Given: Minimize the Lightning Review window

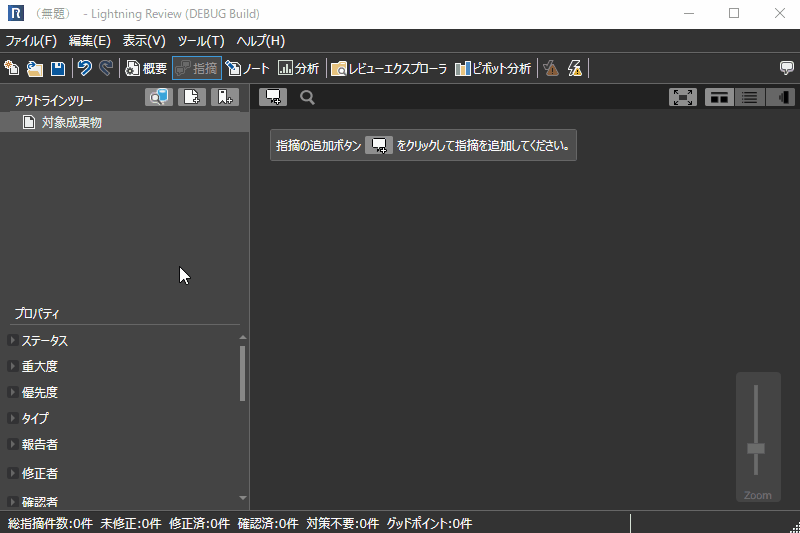Looking at the screenshot, I should click(x=689, y=13).
